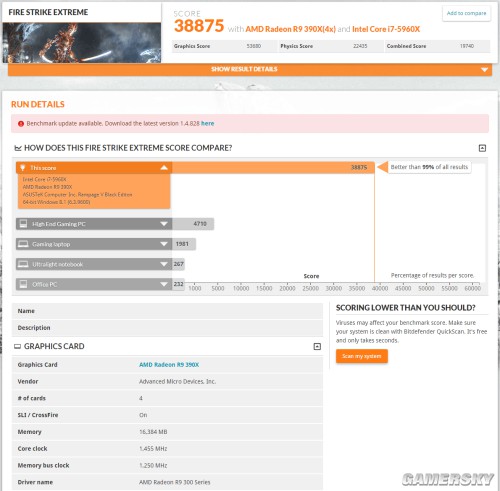
Task: Click the Add to compare button
Action: [x=466, y=13]
